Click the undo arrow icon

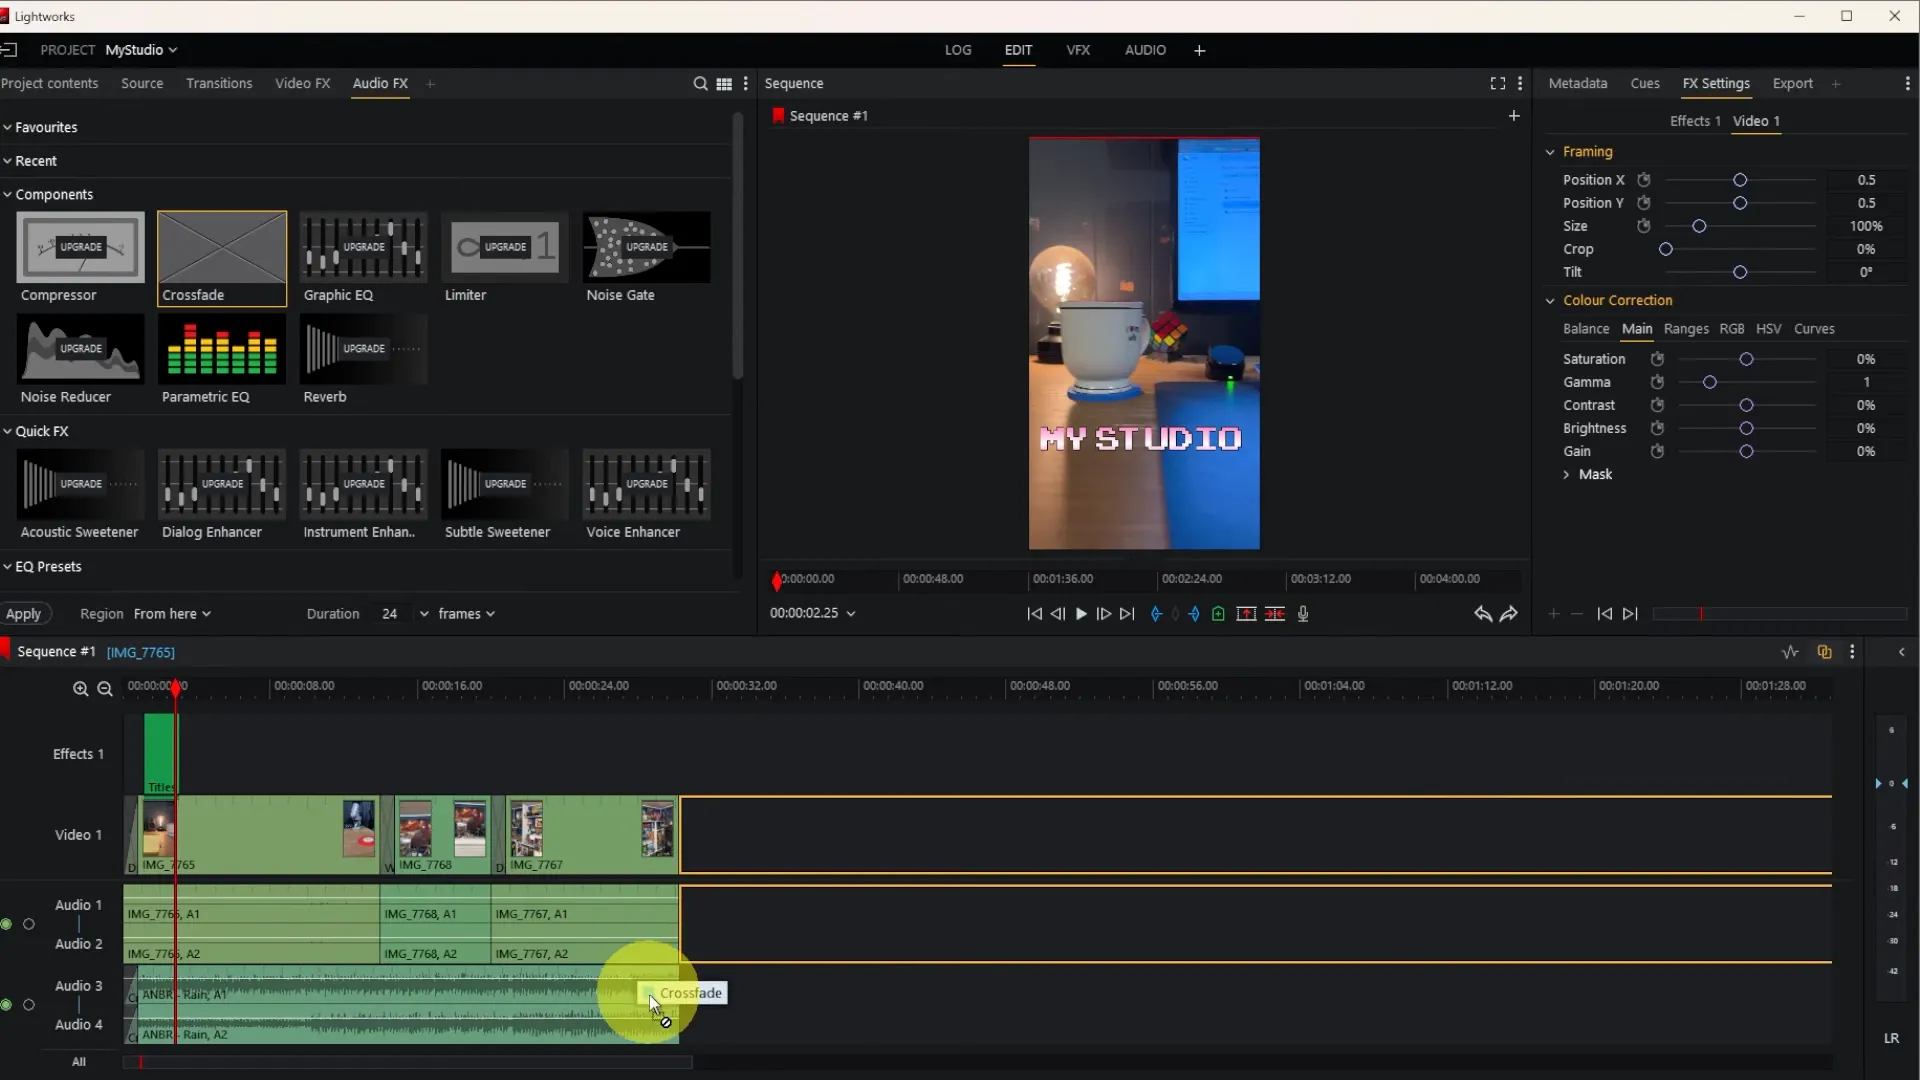coord(1482,614)
